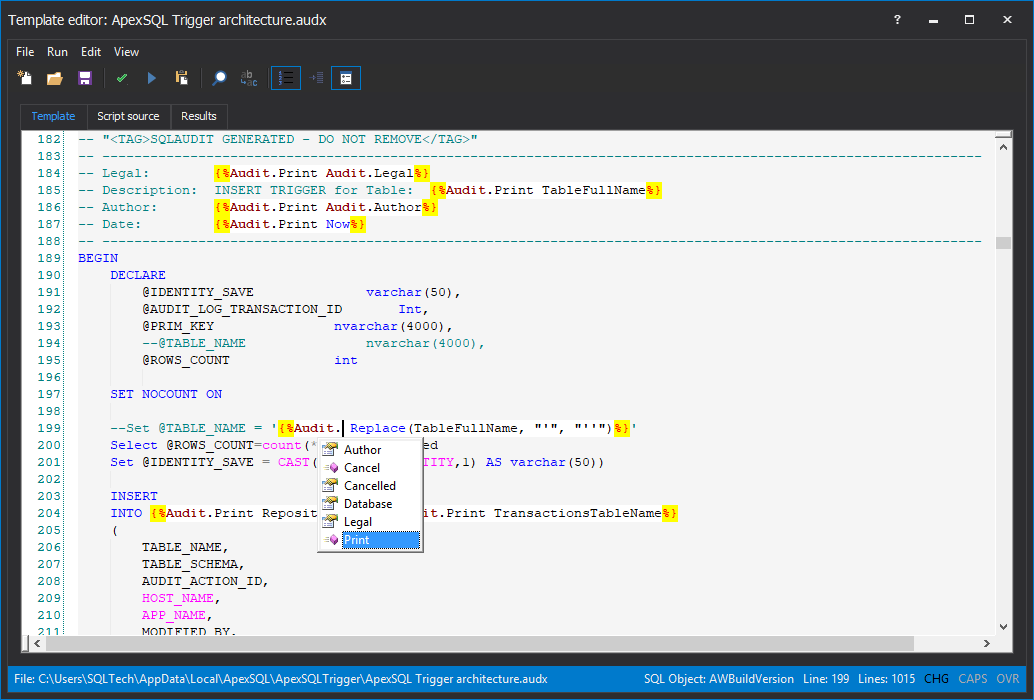Click the green checkmark validate icon
Screen dimensions: 1034x700
[x=121, y=78]
